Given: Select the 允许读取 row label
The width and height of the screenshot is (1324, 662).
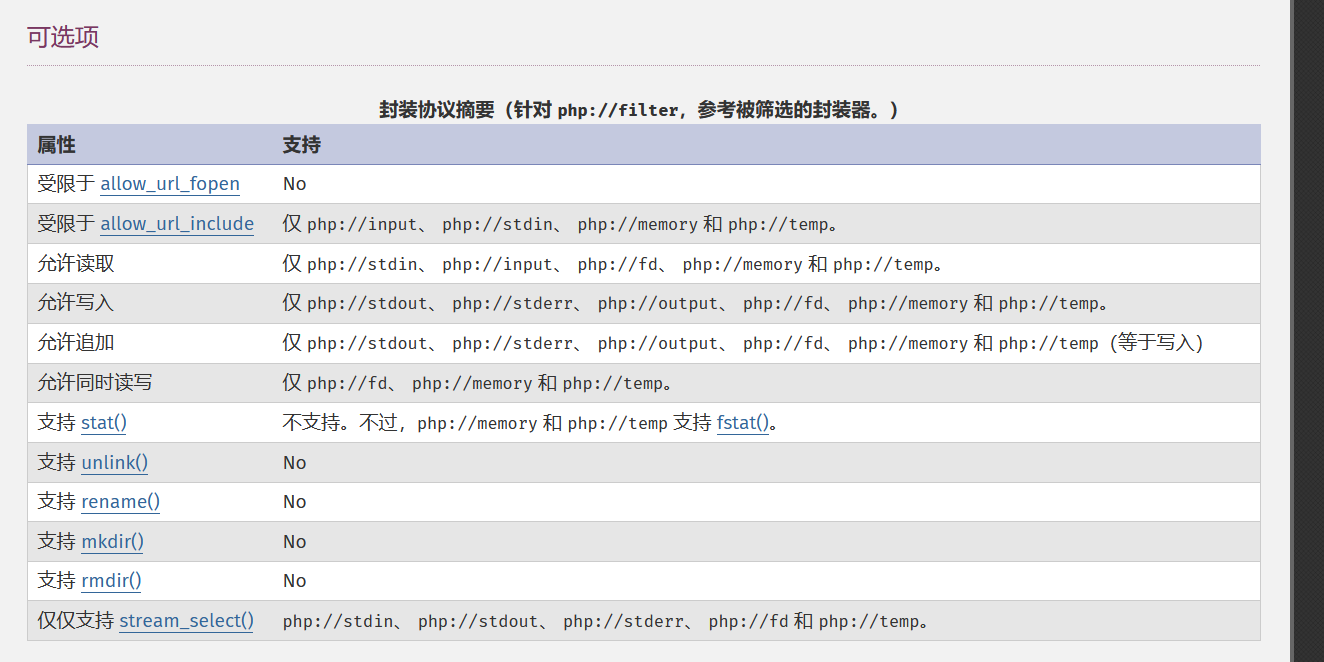Looking at the screenshot, I should (76, 264).
